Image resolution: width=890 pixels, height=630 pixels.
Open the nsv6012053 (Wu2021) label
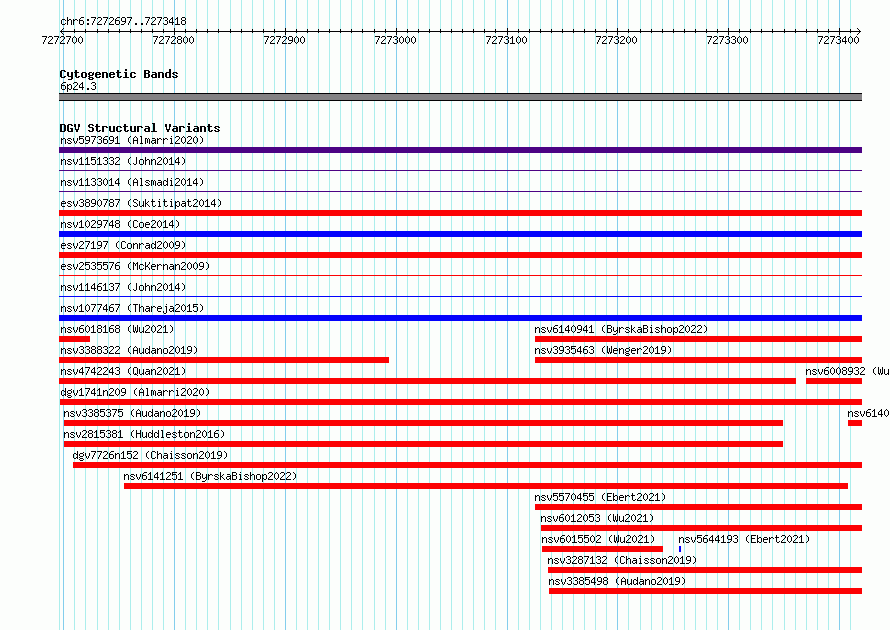point(597,518)
